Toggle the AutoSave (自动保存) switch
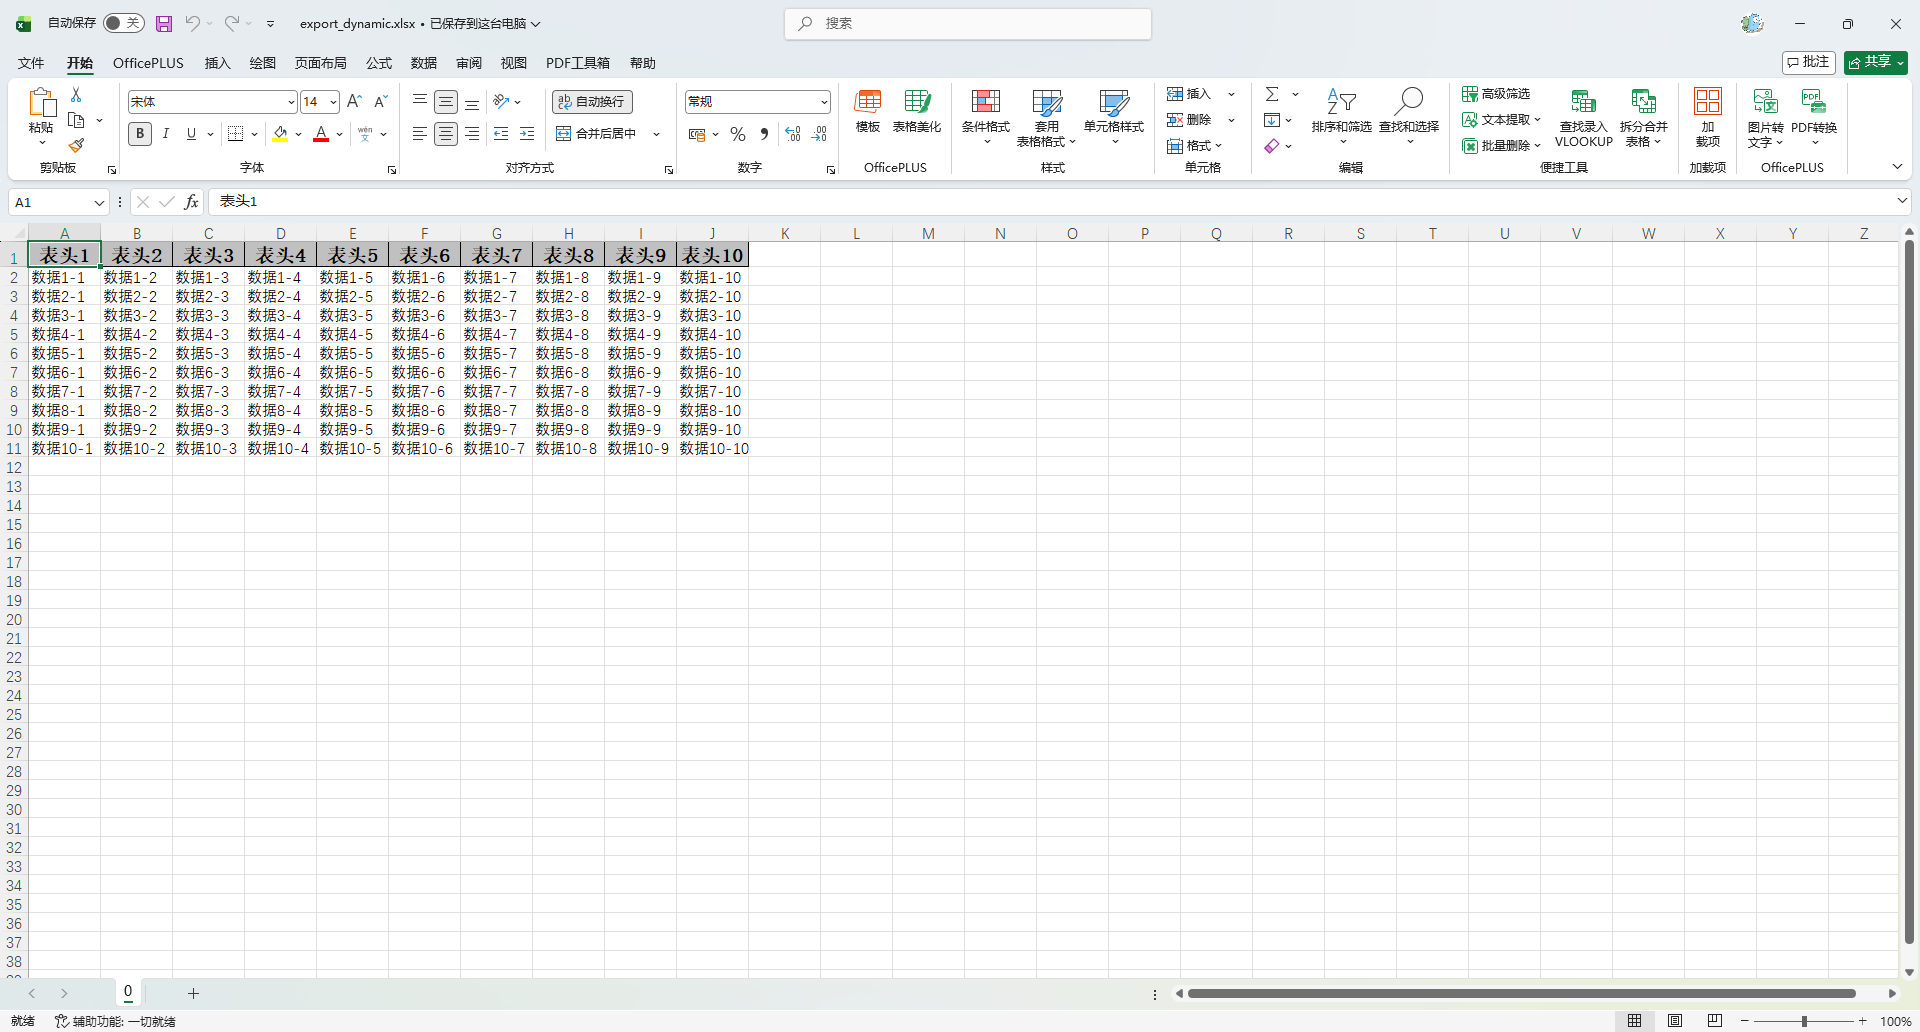Viewport: 1920px width, 1032px height. pyautogui.click(x=124, y=23)
